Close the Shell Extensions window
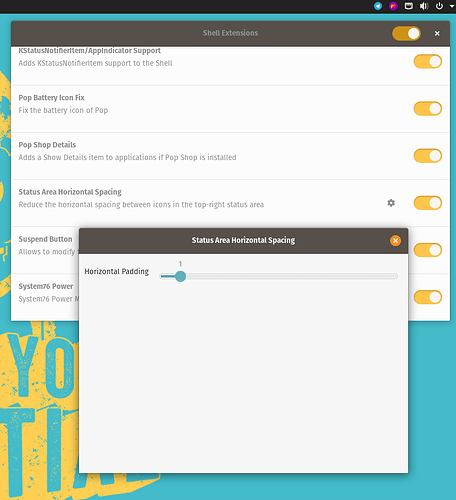456x500 pixels. 437,33
